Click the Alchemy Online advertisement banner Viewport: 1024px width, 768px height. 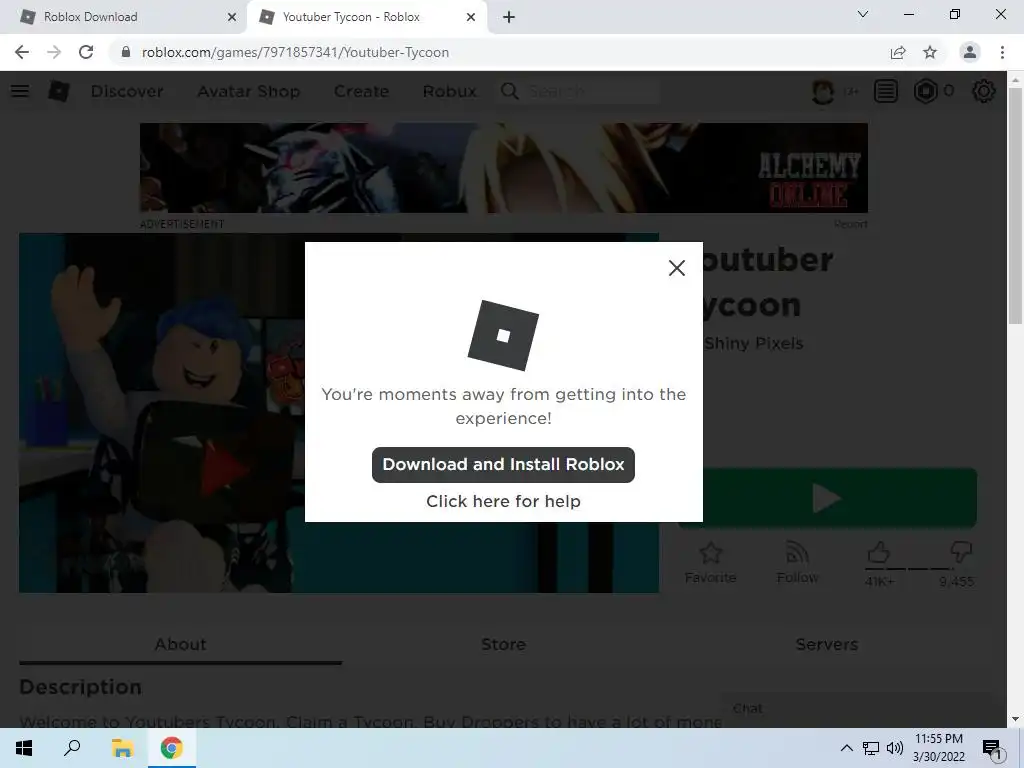(504, 168)
